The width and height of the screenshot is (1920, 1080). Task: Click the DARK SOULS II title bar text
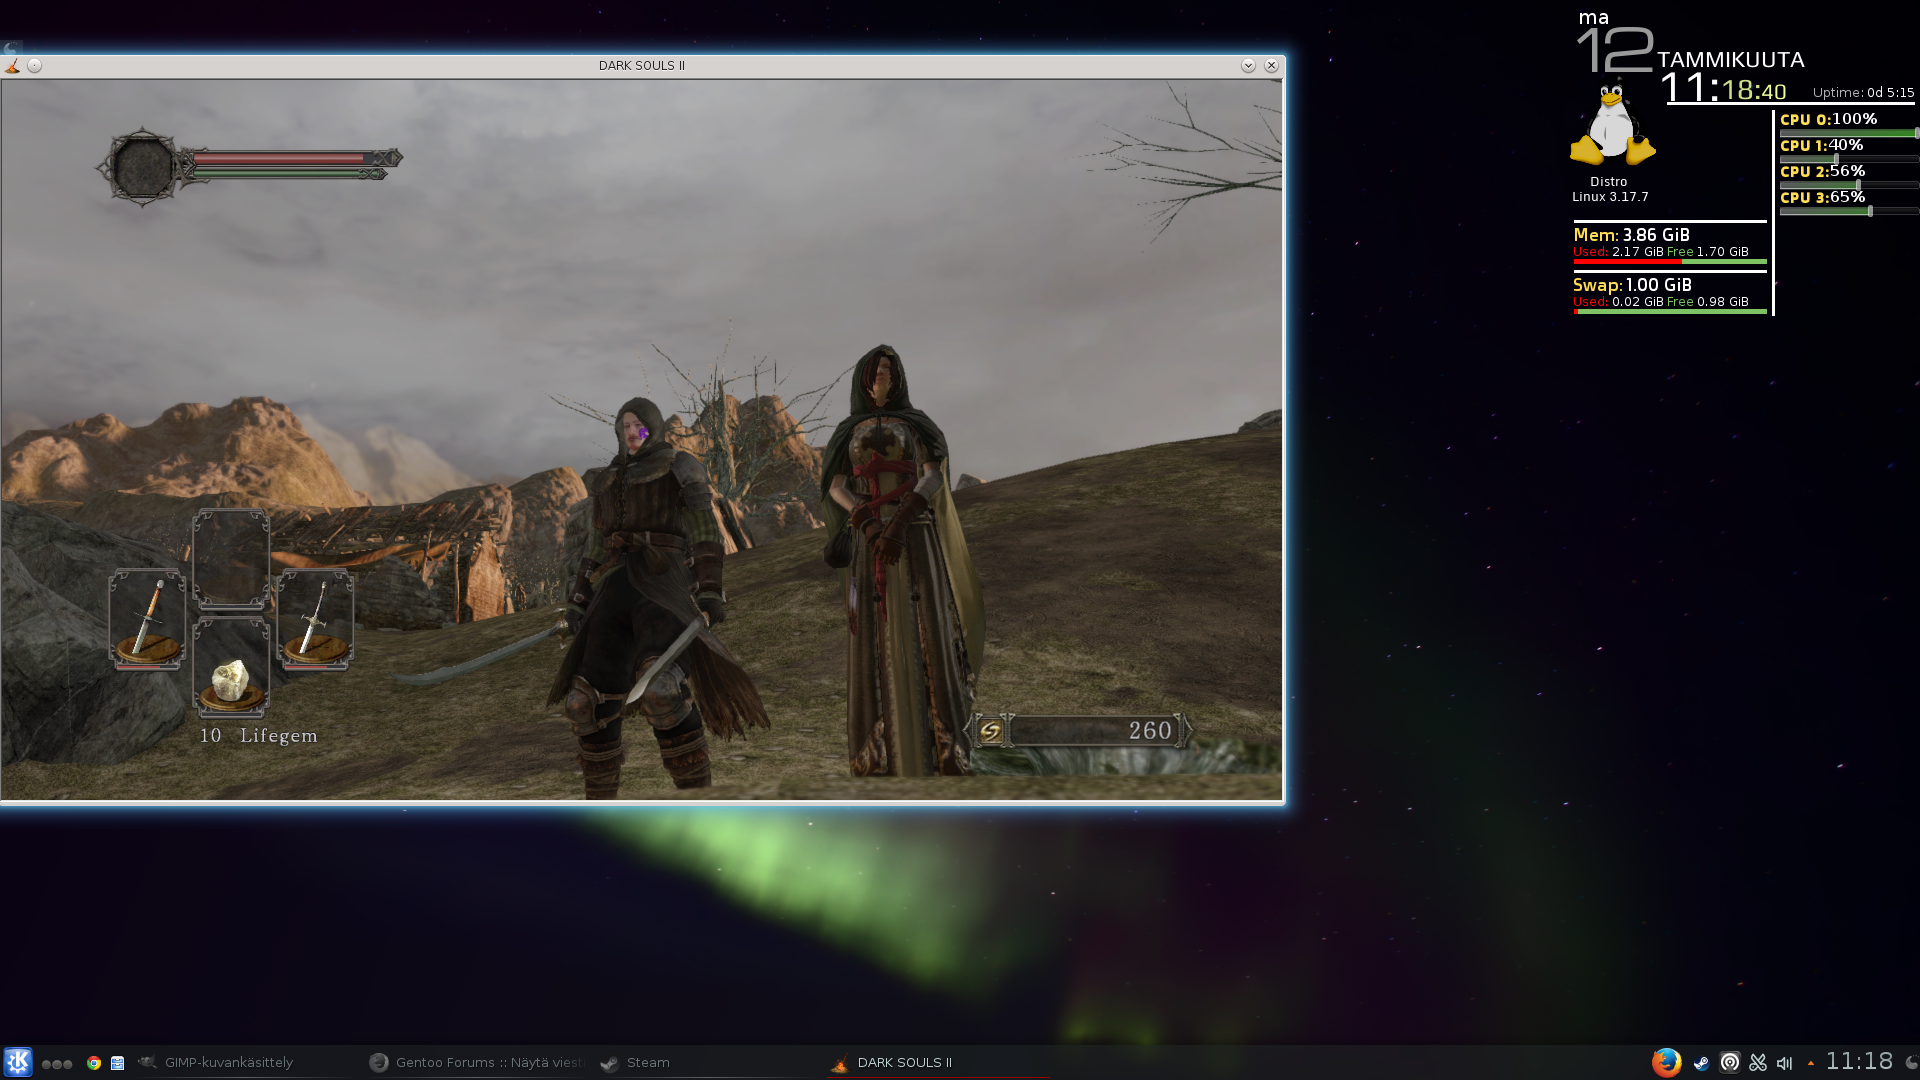(641, 65)
